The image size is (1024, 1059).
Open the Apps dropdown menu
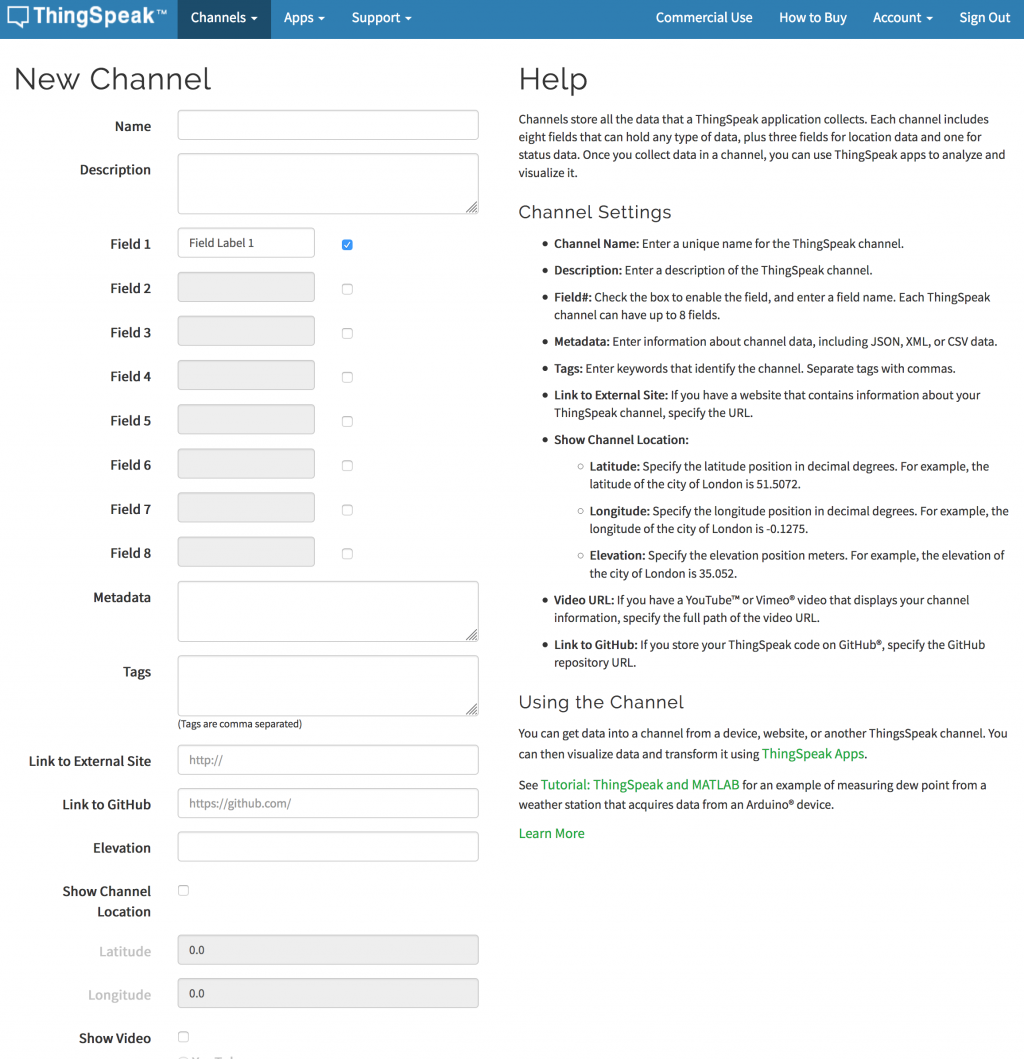304,18
